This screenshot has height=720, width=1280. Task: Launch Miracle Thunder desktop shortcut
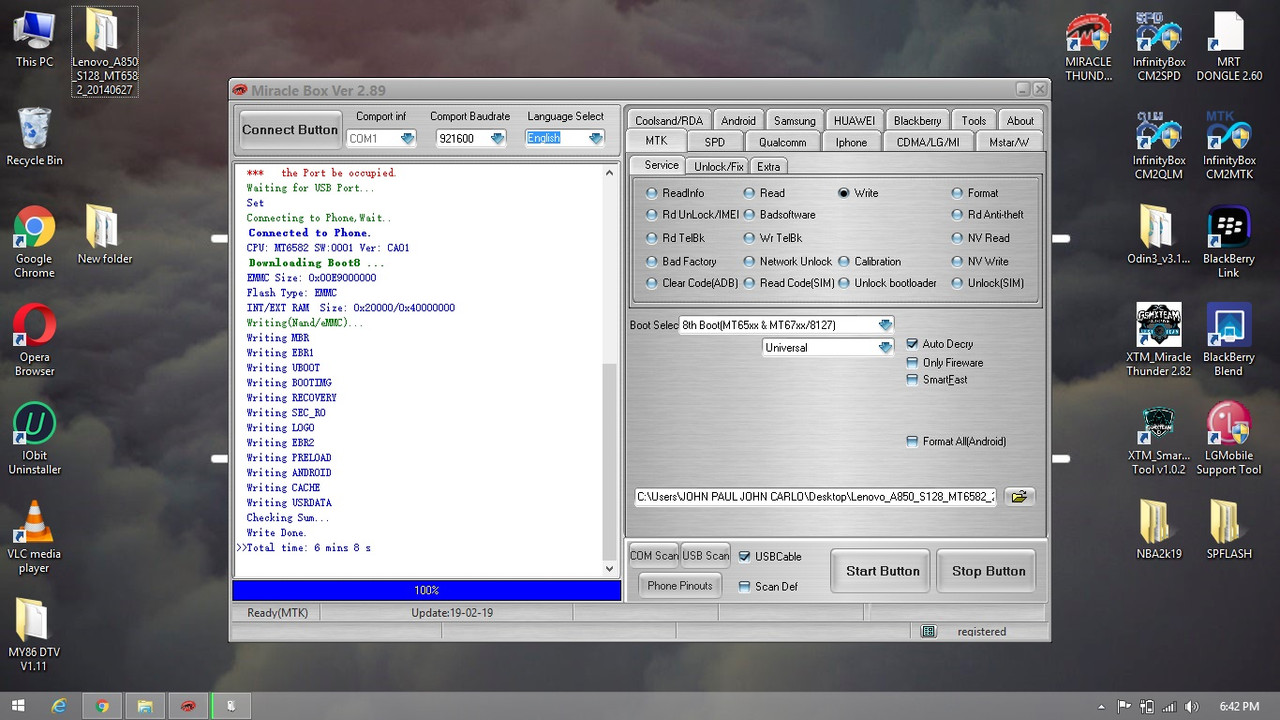1088,48
